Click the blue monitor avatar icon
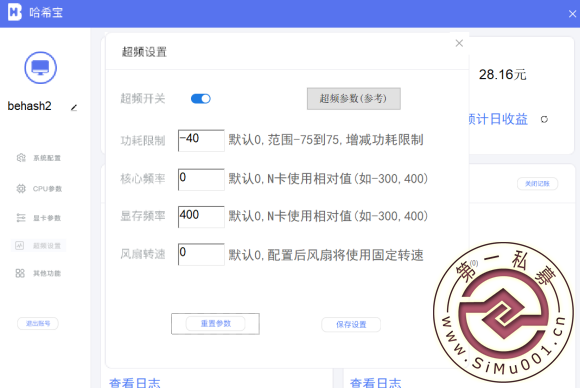 click(41, 68)
